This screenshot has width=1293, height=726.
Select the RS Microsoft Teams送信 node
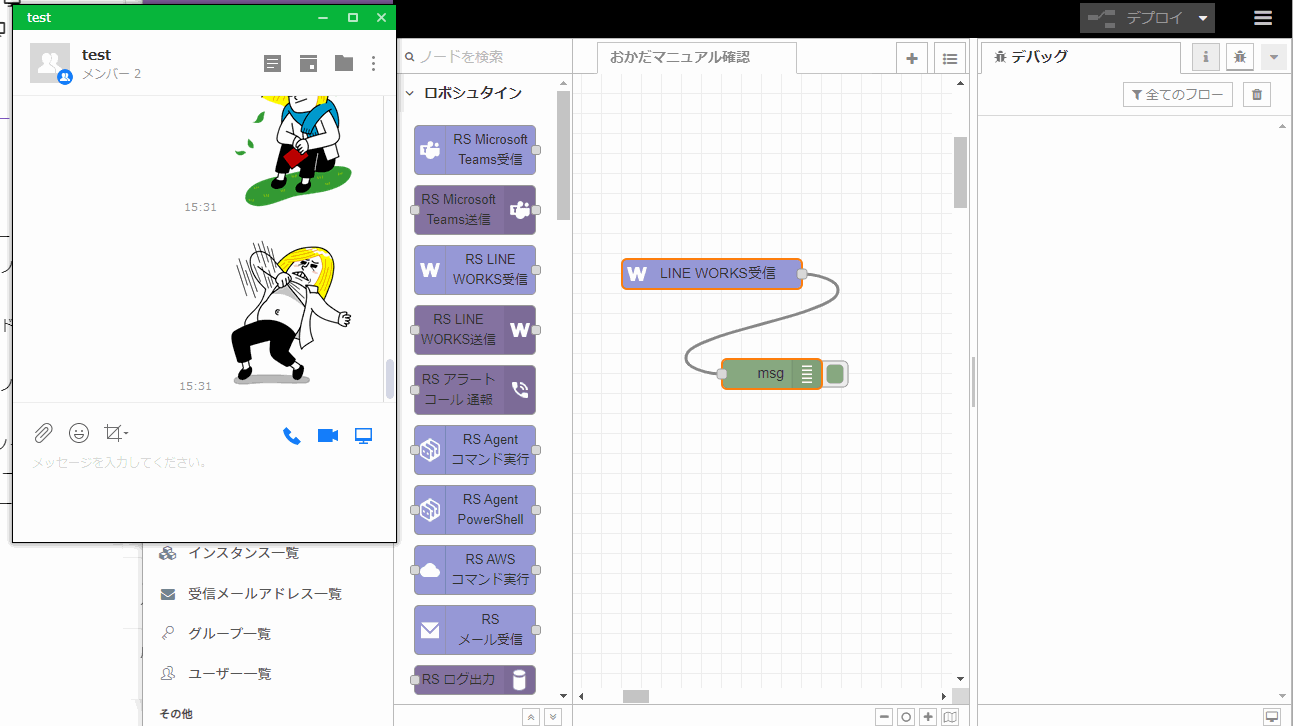[475, 210]
